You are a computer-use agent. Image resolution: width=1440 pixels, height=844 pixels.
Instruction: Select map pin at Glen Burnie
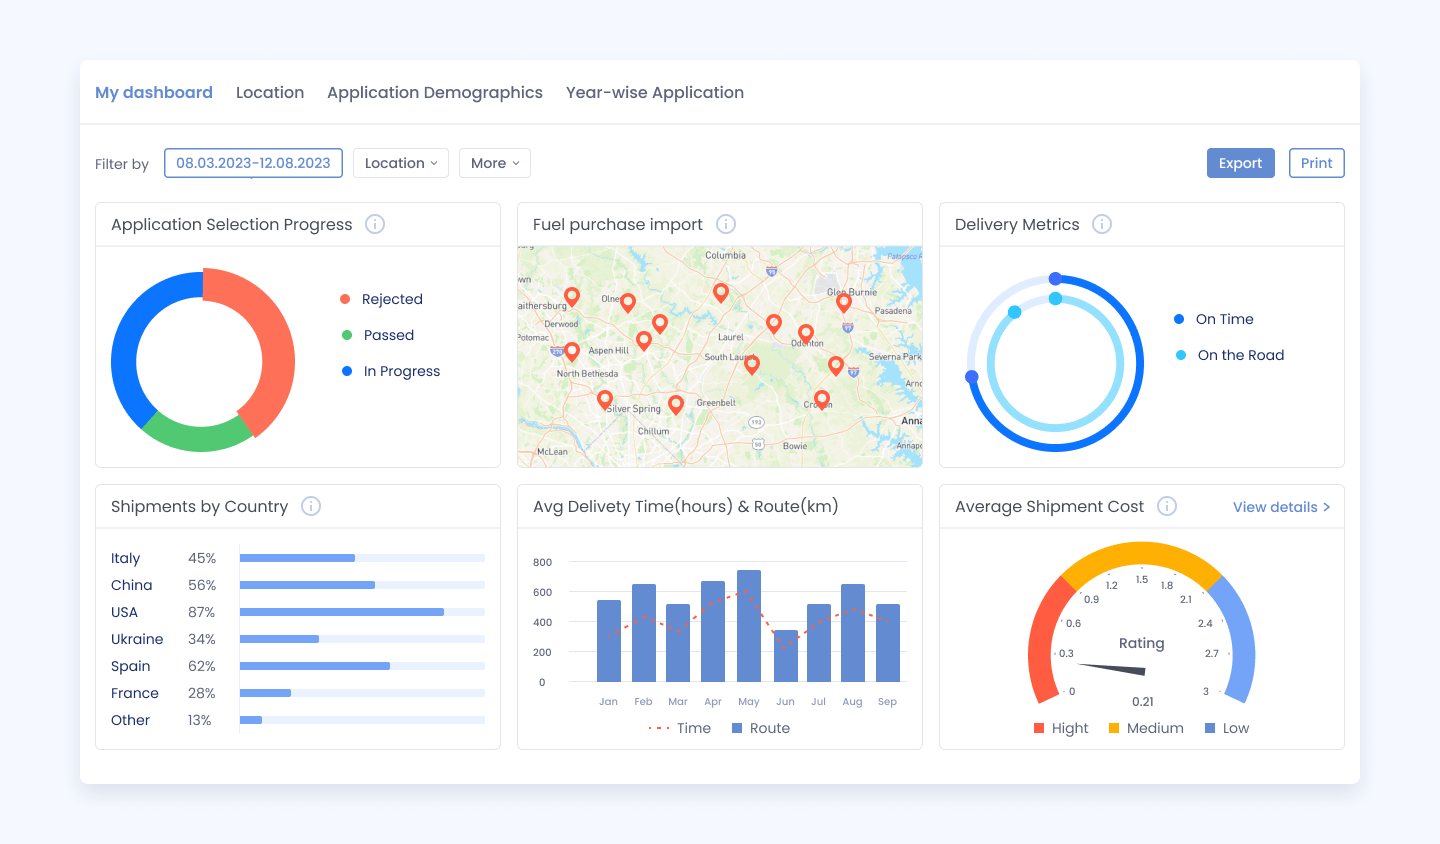click(844, 301)
